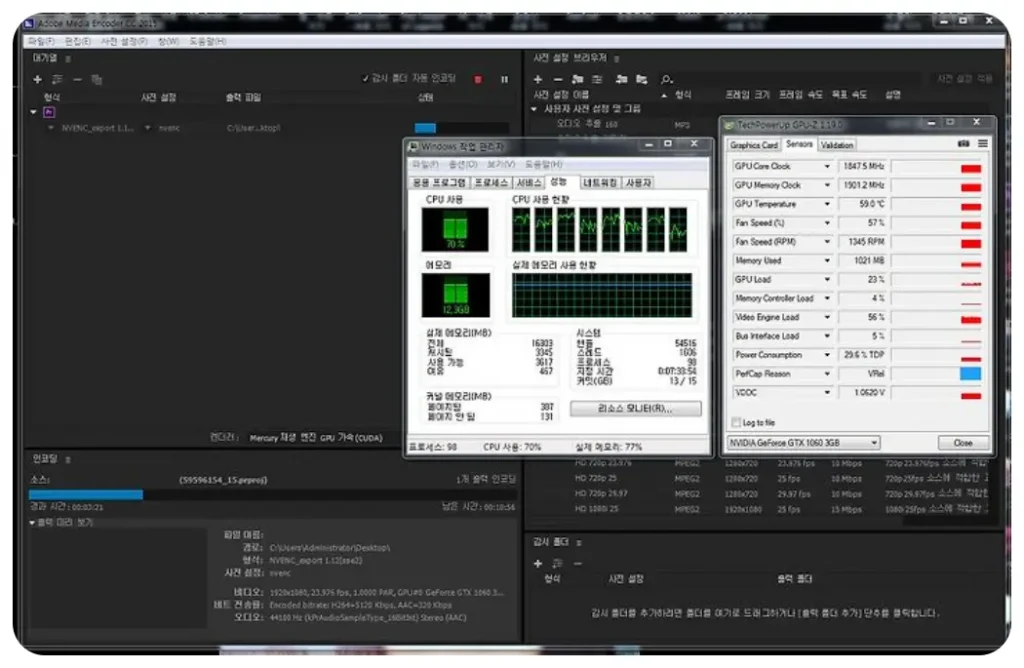Open 창(W) menu in Media Encoder
The width and height of the screenshot is (1024, 668).
[x=168, y=41]
